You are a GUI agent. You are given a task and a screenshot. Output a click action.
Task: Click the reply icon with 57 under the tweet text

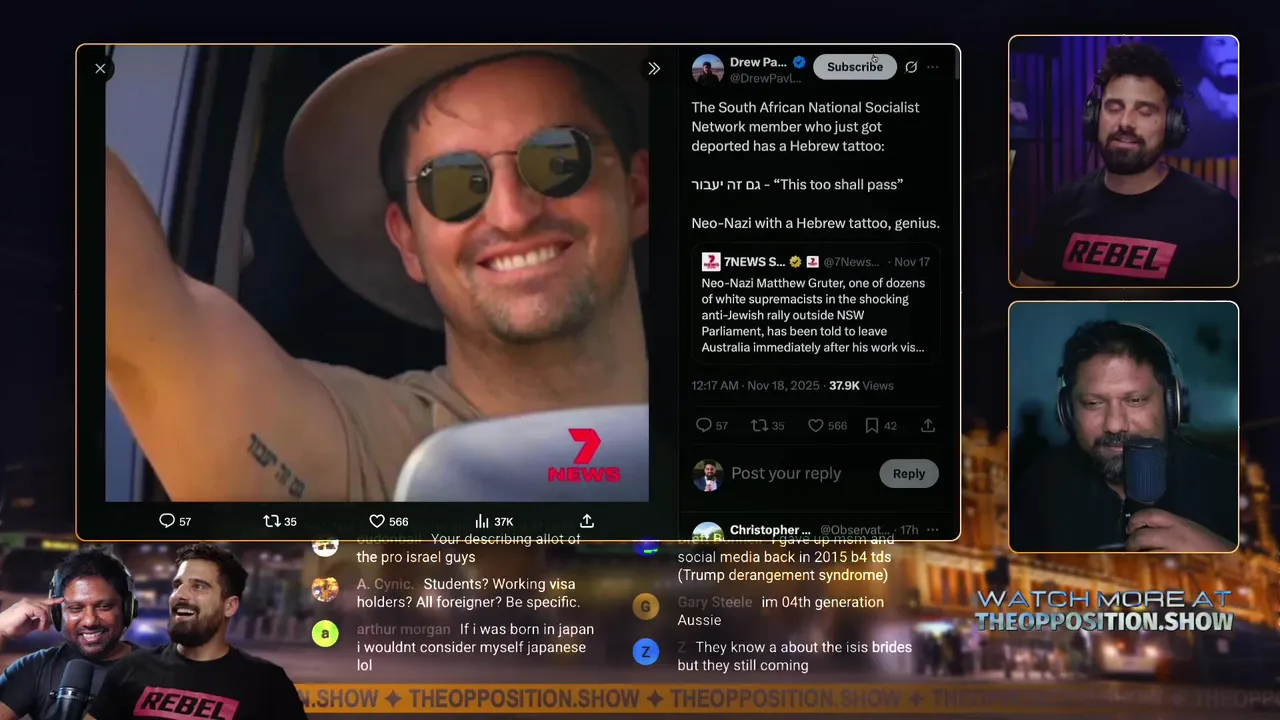pos(704,425)
